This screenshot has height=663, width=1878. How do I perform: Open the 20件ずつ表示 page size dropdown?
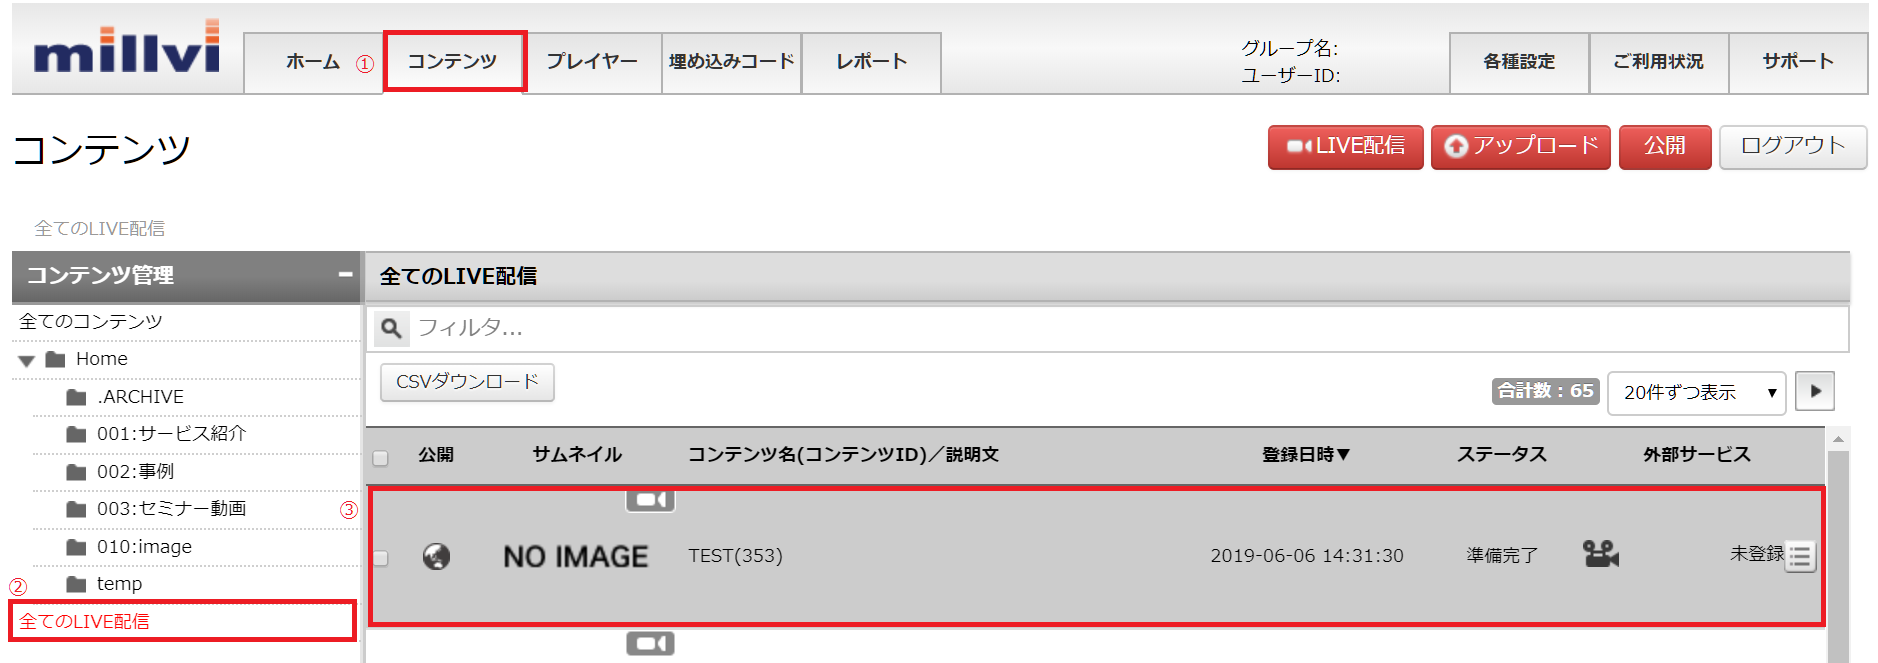[x=1696, y=392]
